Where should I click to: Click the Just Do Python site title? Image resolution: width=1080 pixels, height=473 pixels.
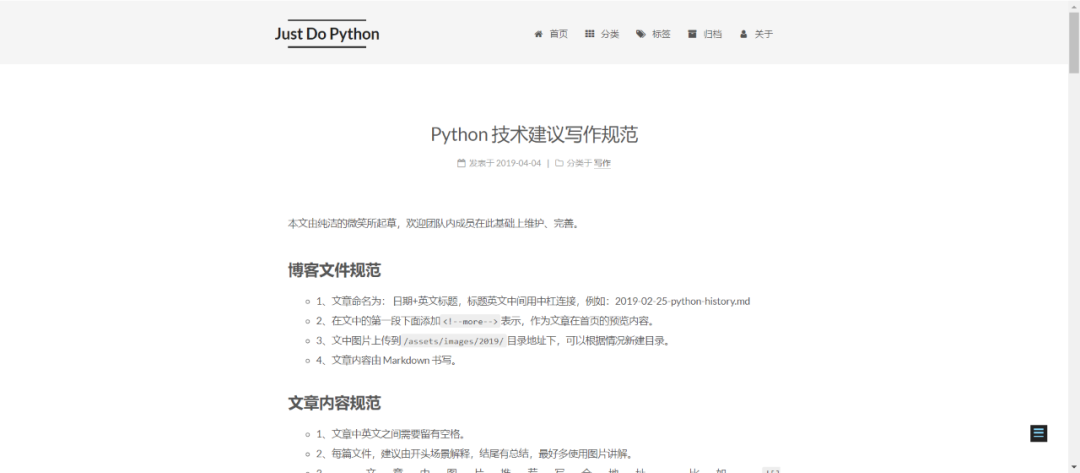click(x=327, y=34)
